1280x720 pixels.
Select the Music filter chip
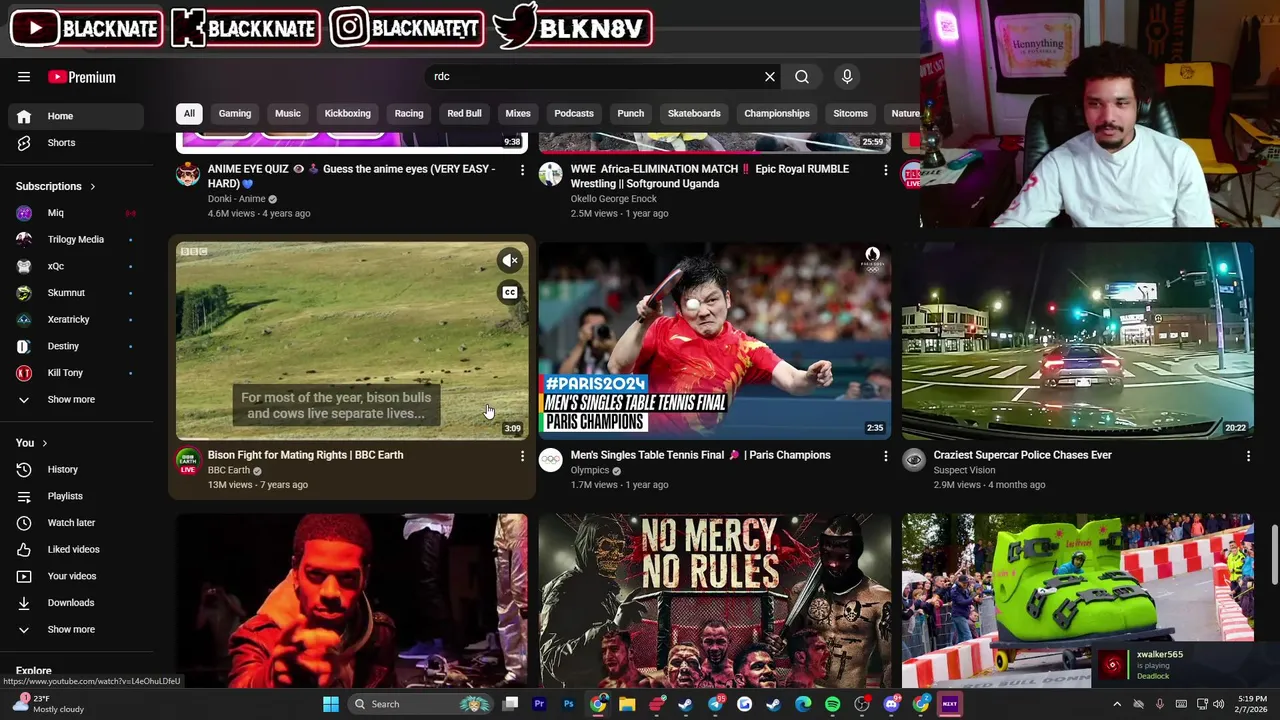pos(288,113)
